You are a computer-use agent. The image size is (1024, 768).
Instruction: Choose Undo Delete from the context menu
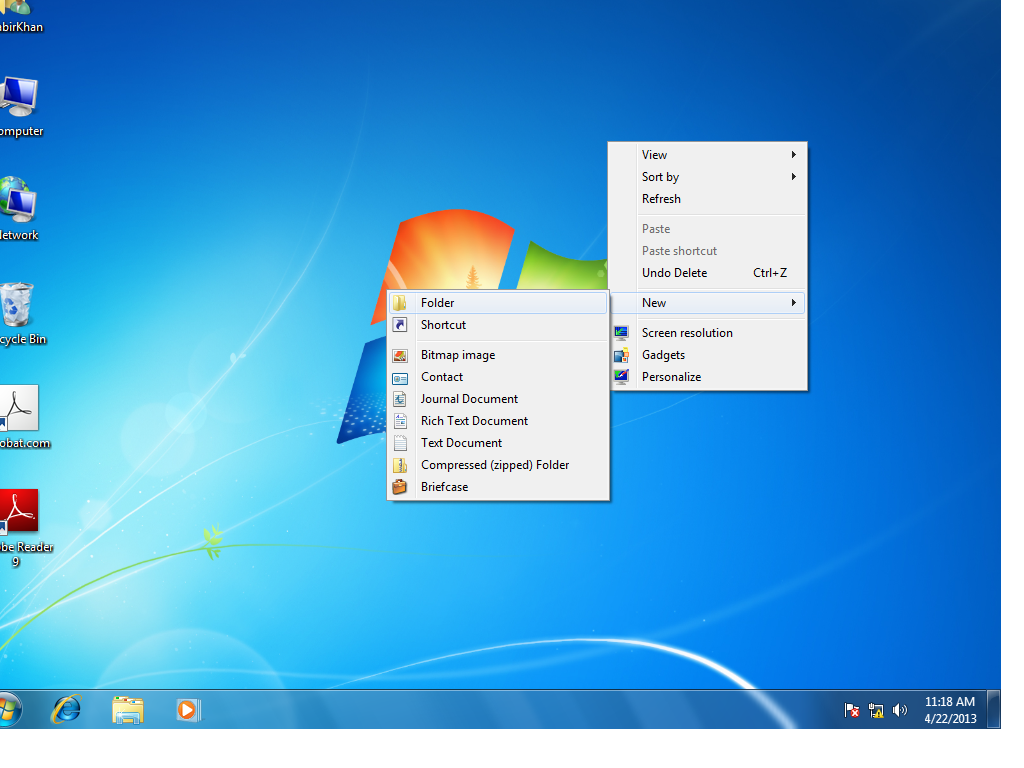(x=708, y=273)
